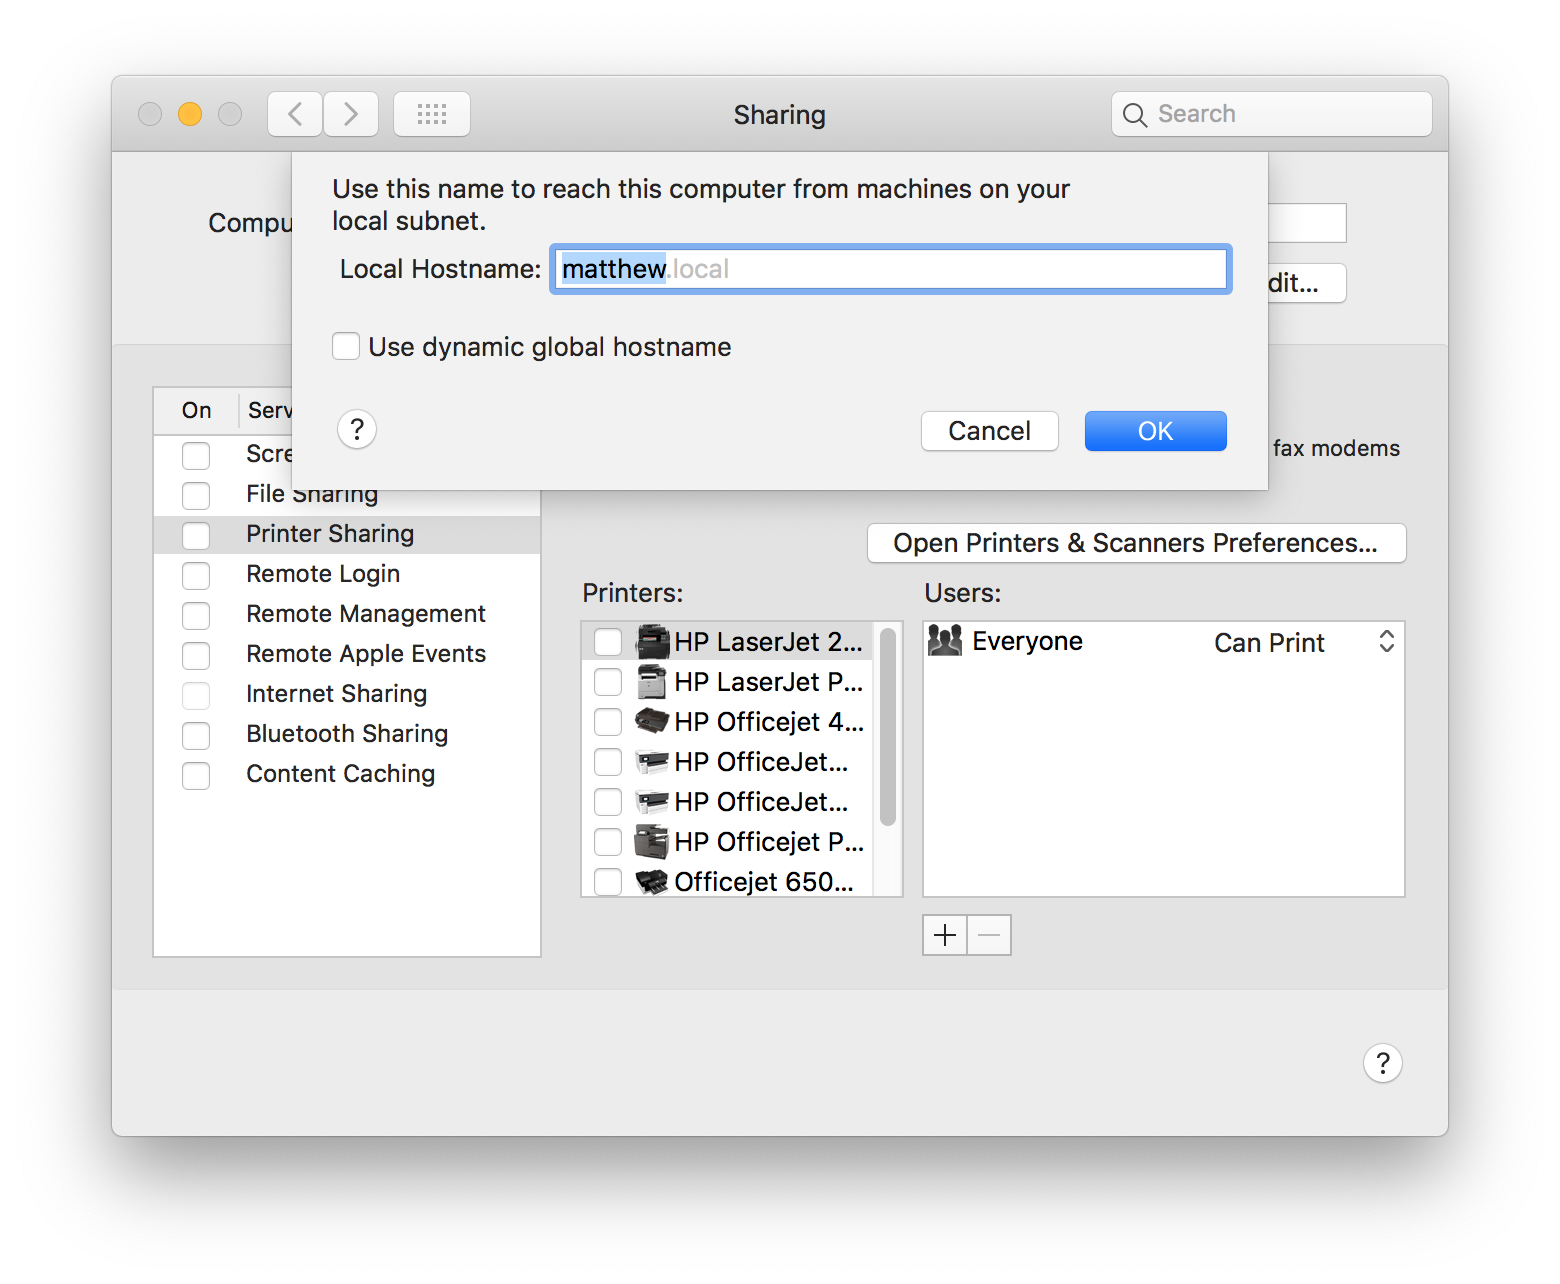The image size is (1560, 1284).
Task: Select the HP Officejet P... printer name
Action: pos(769,842)
